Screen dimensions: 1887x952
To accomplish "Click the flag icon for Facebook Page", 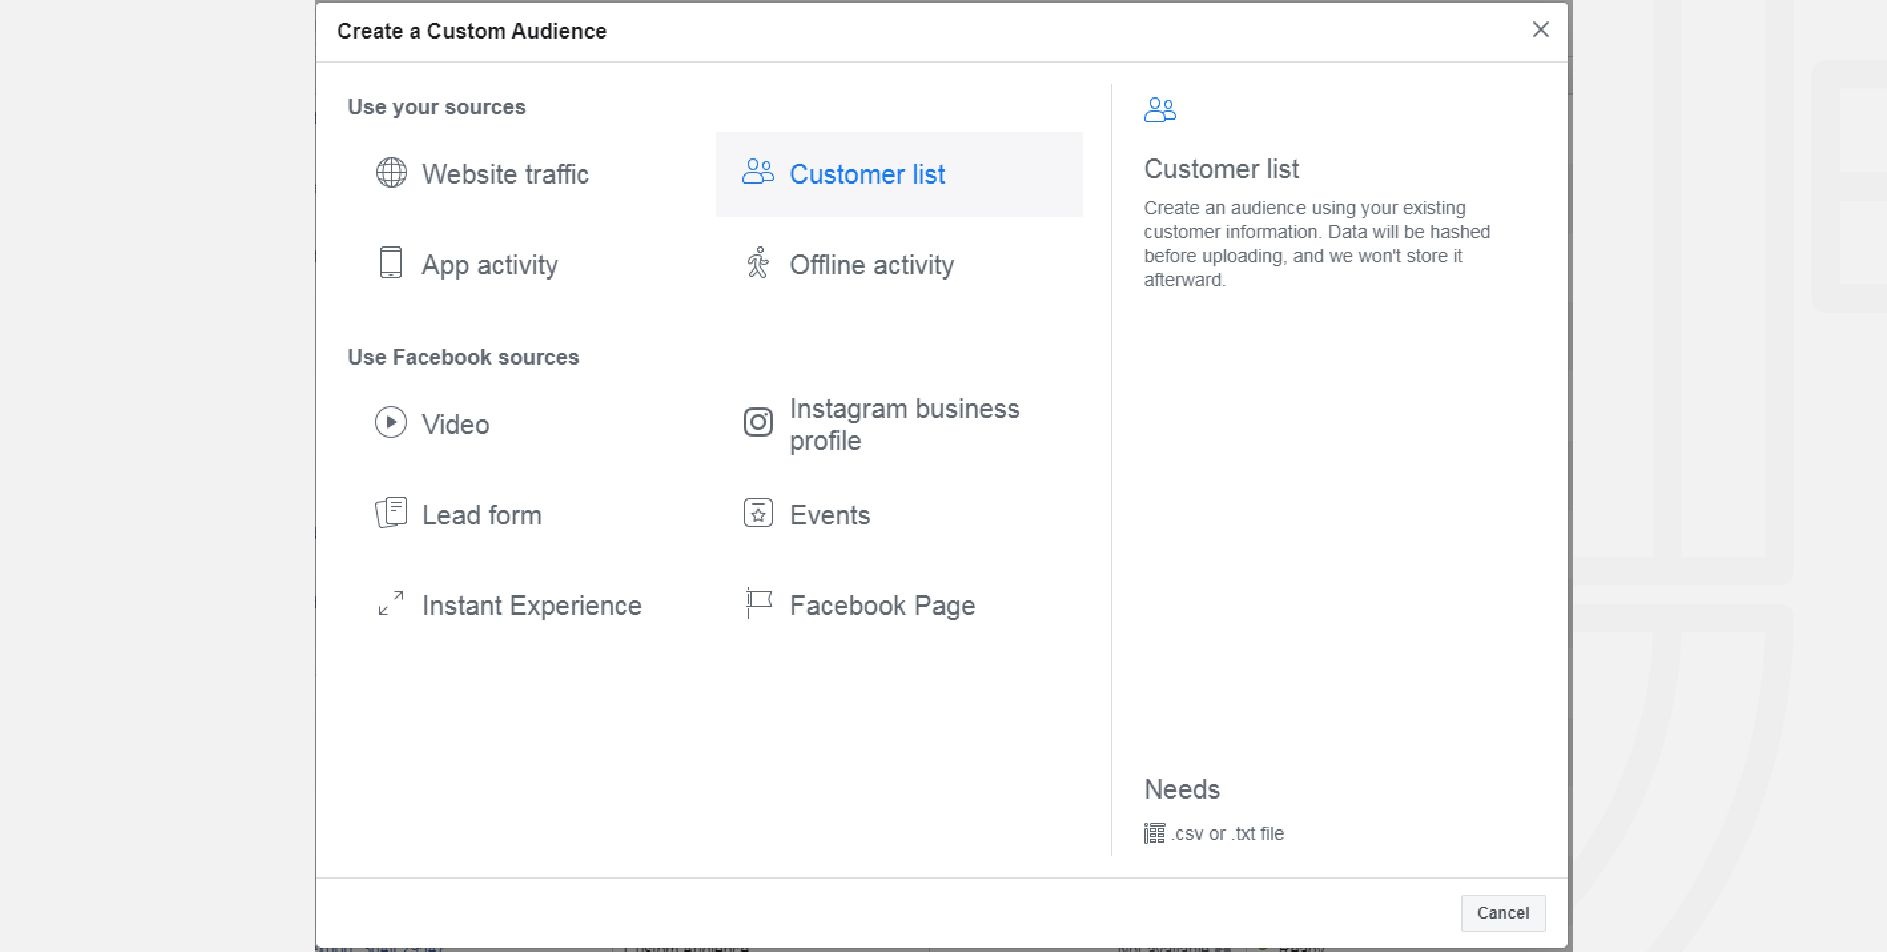I will pos(758,603).
